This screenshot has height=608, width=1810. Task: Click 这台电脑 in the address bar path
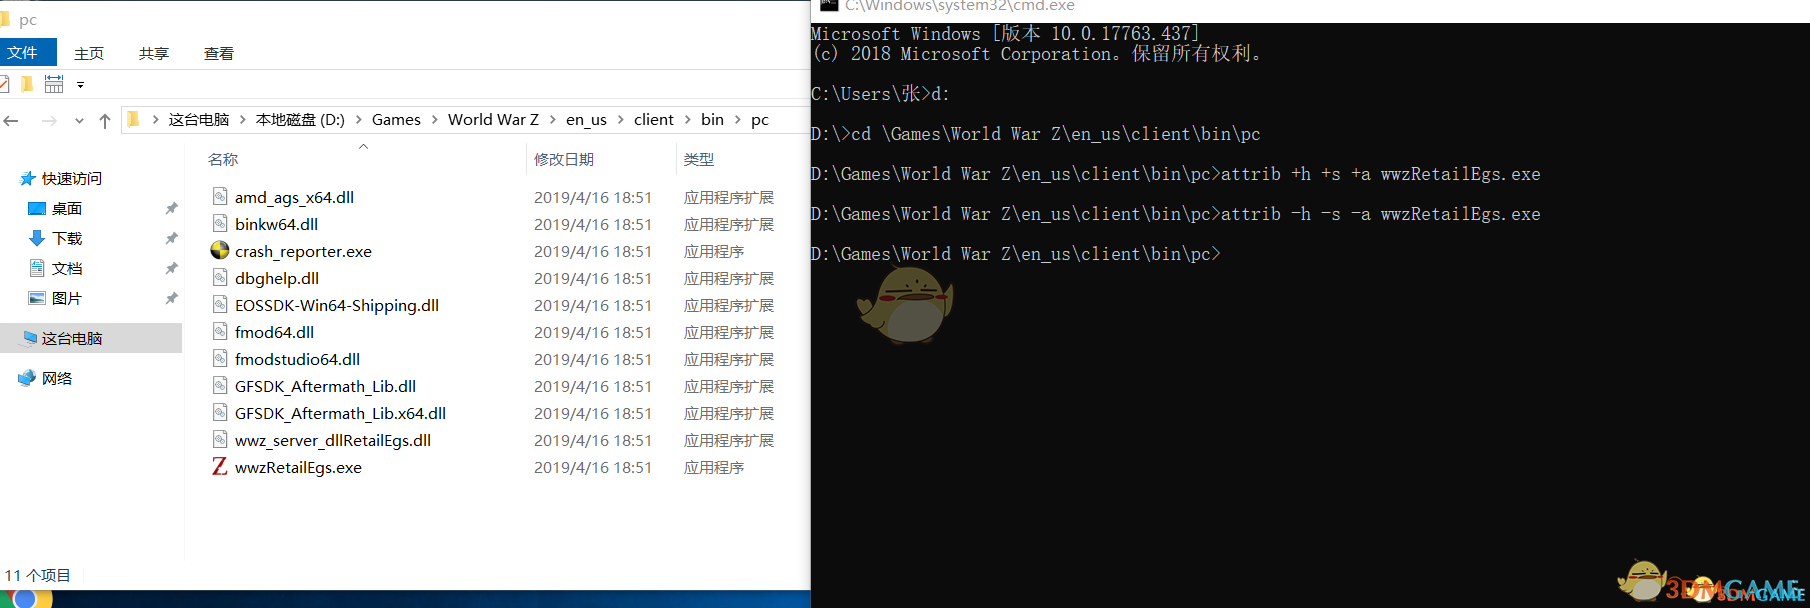click(x=199, y=120)
